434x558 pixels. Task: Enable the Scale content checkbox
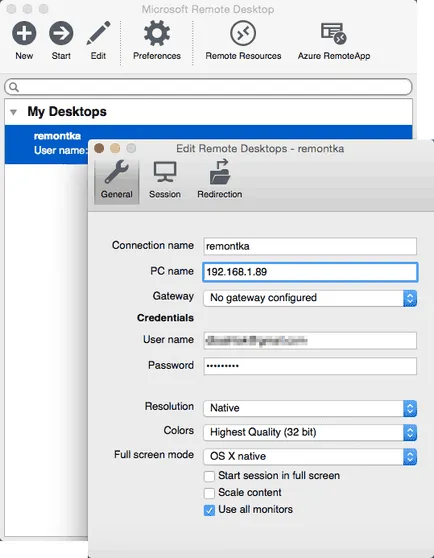pyautogui.click(x=209, y=493)
